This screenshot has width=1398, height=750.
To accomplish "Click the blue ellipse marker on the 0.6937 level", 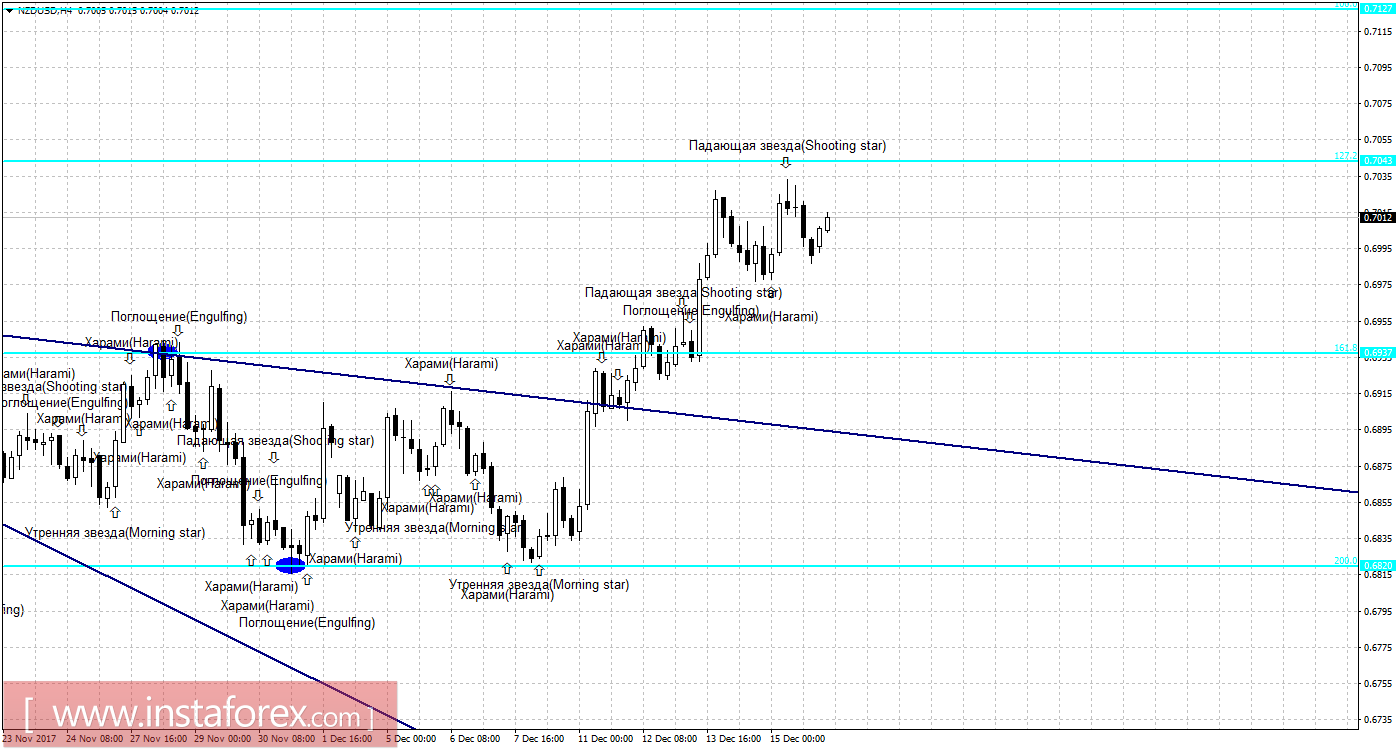I will click(x=163, y=351).
